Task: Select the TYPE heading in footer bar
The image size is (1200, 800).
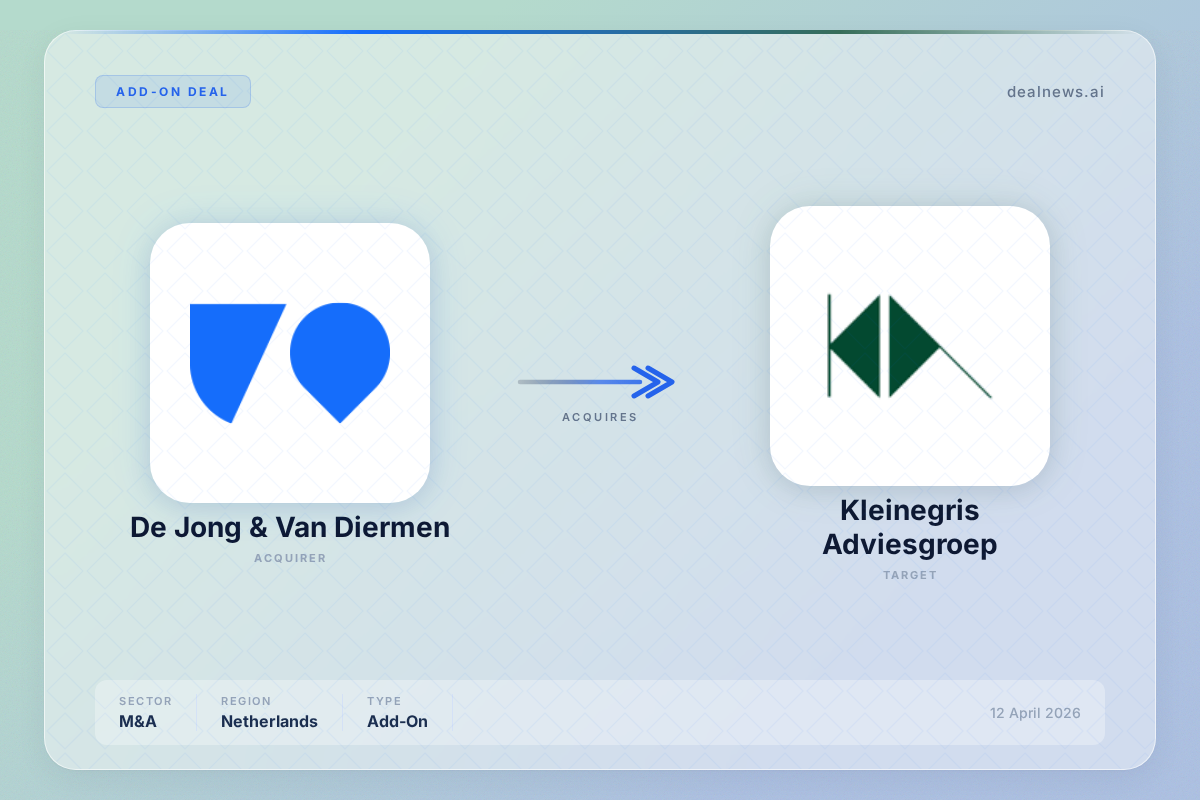Action: (384, 701)
